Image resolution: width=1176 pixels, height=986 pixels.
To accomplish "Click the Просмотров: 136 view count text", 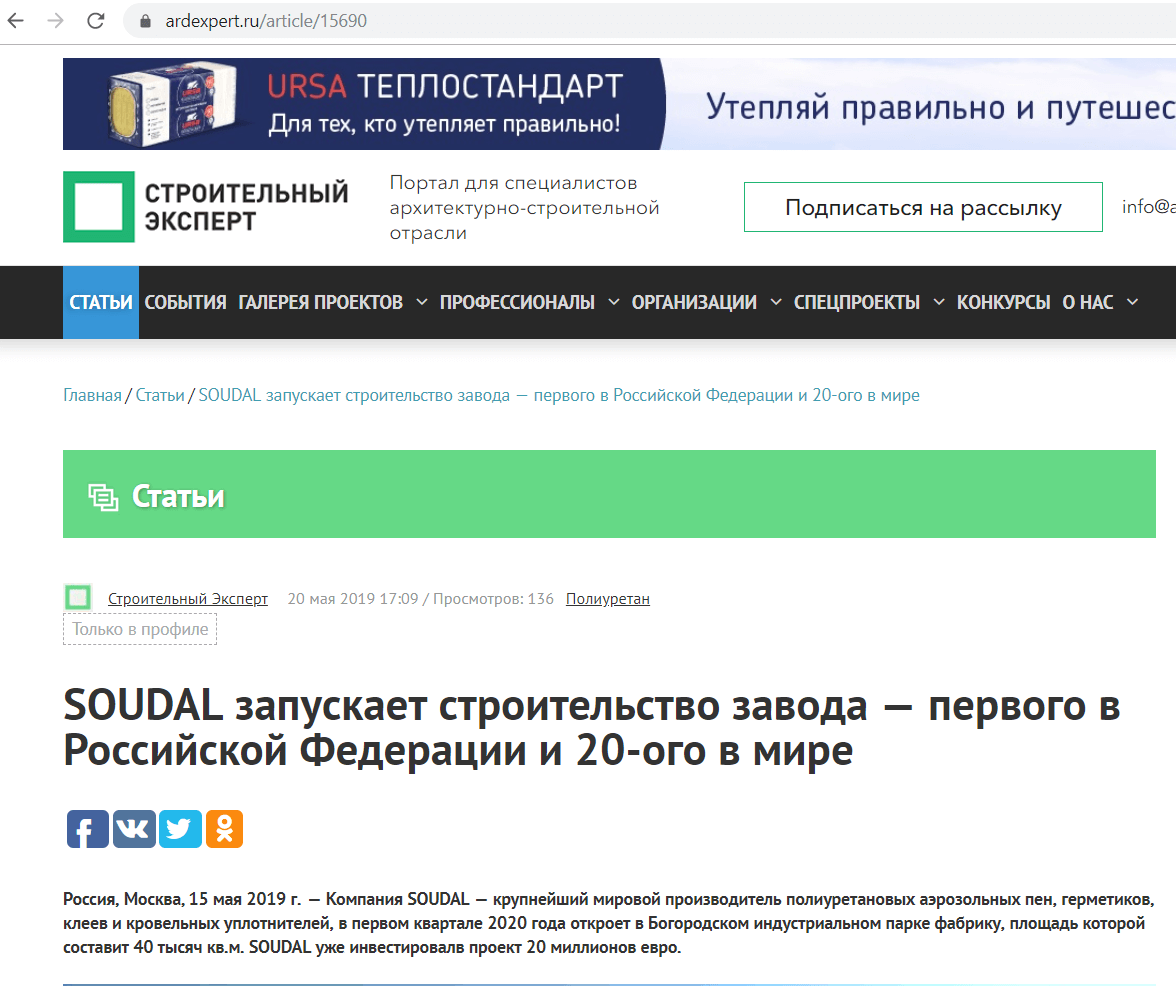I will (x=494, y=598).
